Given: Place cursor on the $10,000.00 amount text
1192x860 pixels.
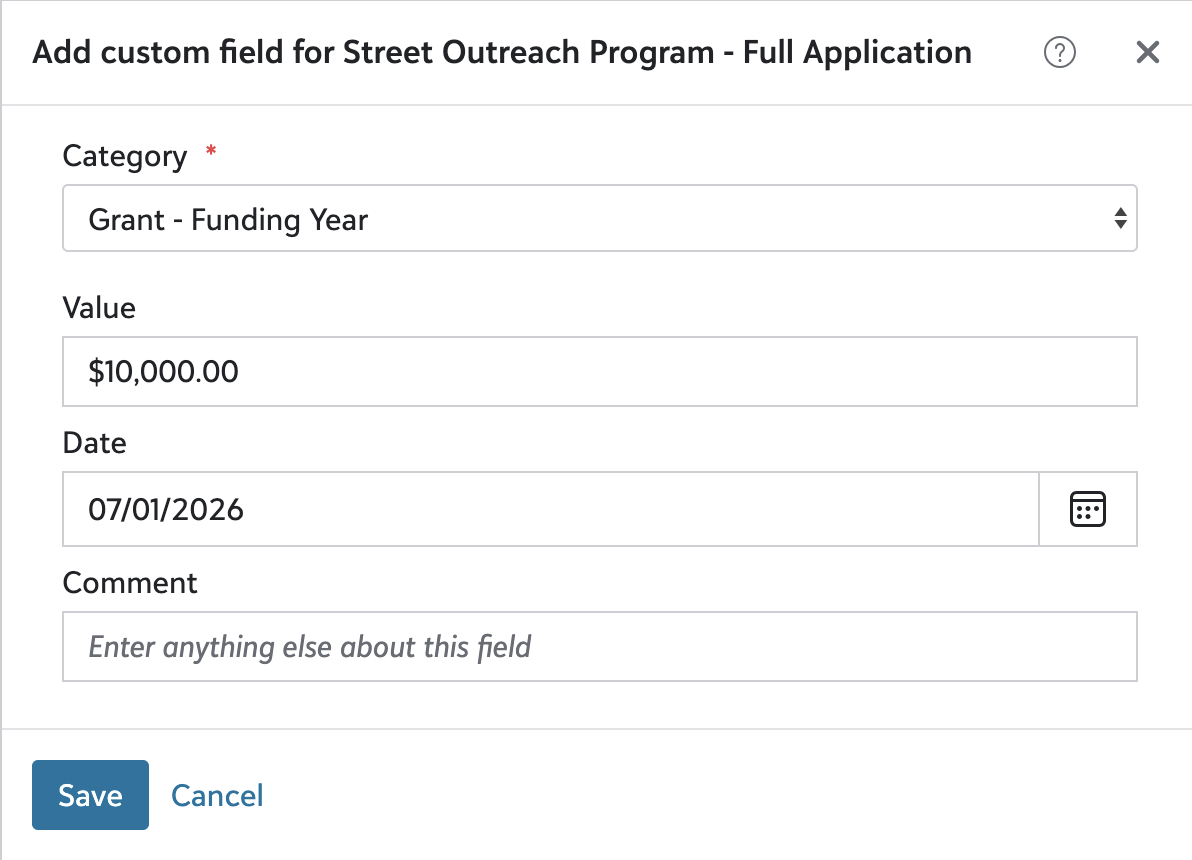Looking at the screenshot, I should click(x=163, y=371).
